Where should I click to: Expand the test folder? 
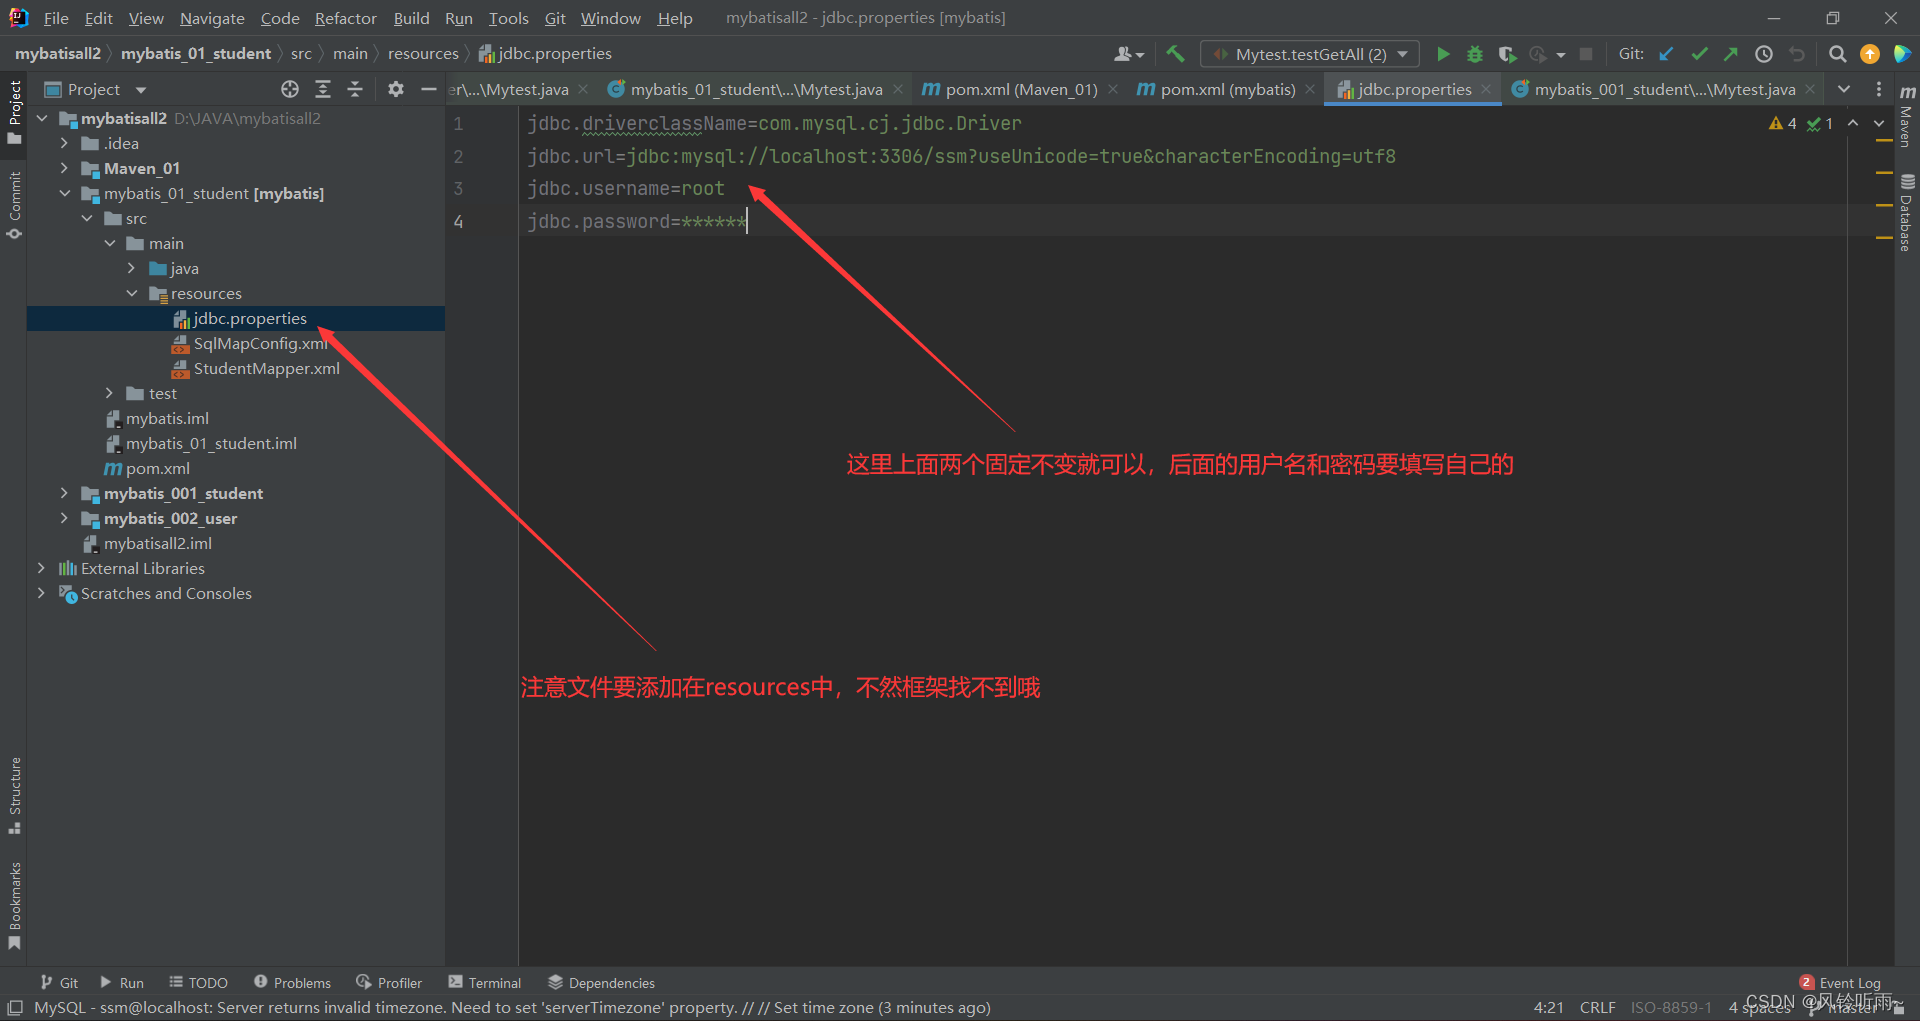click(110, 393)
